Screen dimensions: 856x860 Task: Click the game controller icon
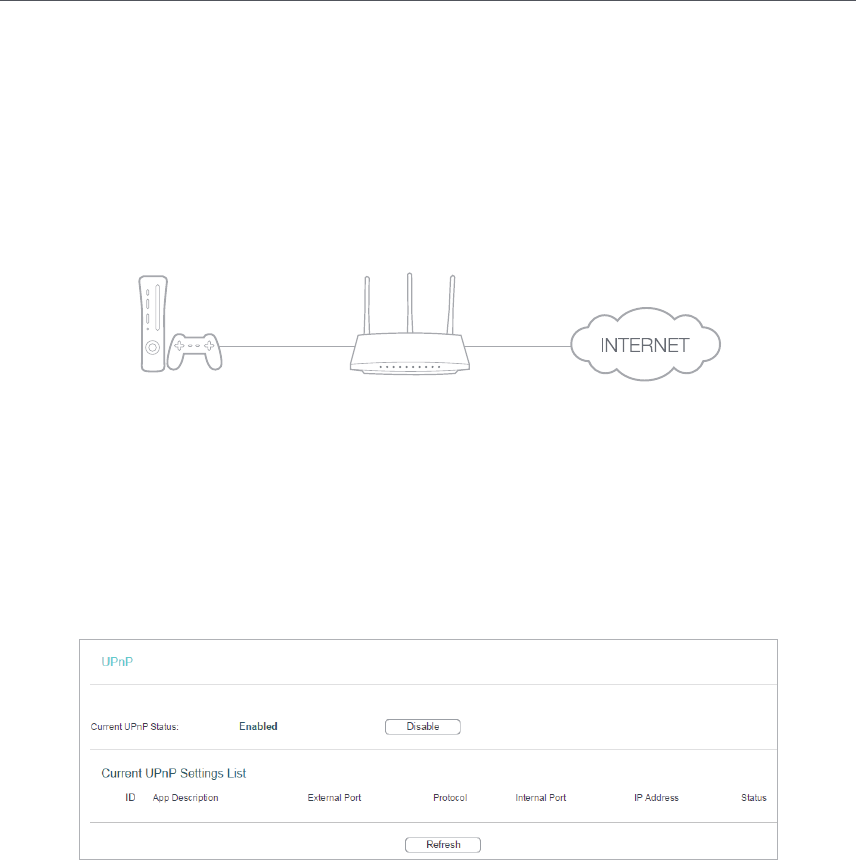[195, 352]
